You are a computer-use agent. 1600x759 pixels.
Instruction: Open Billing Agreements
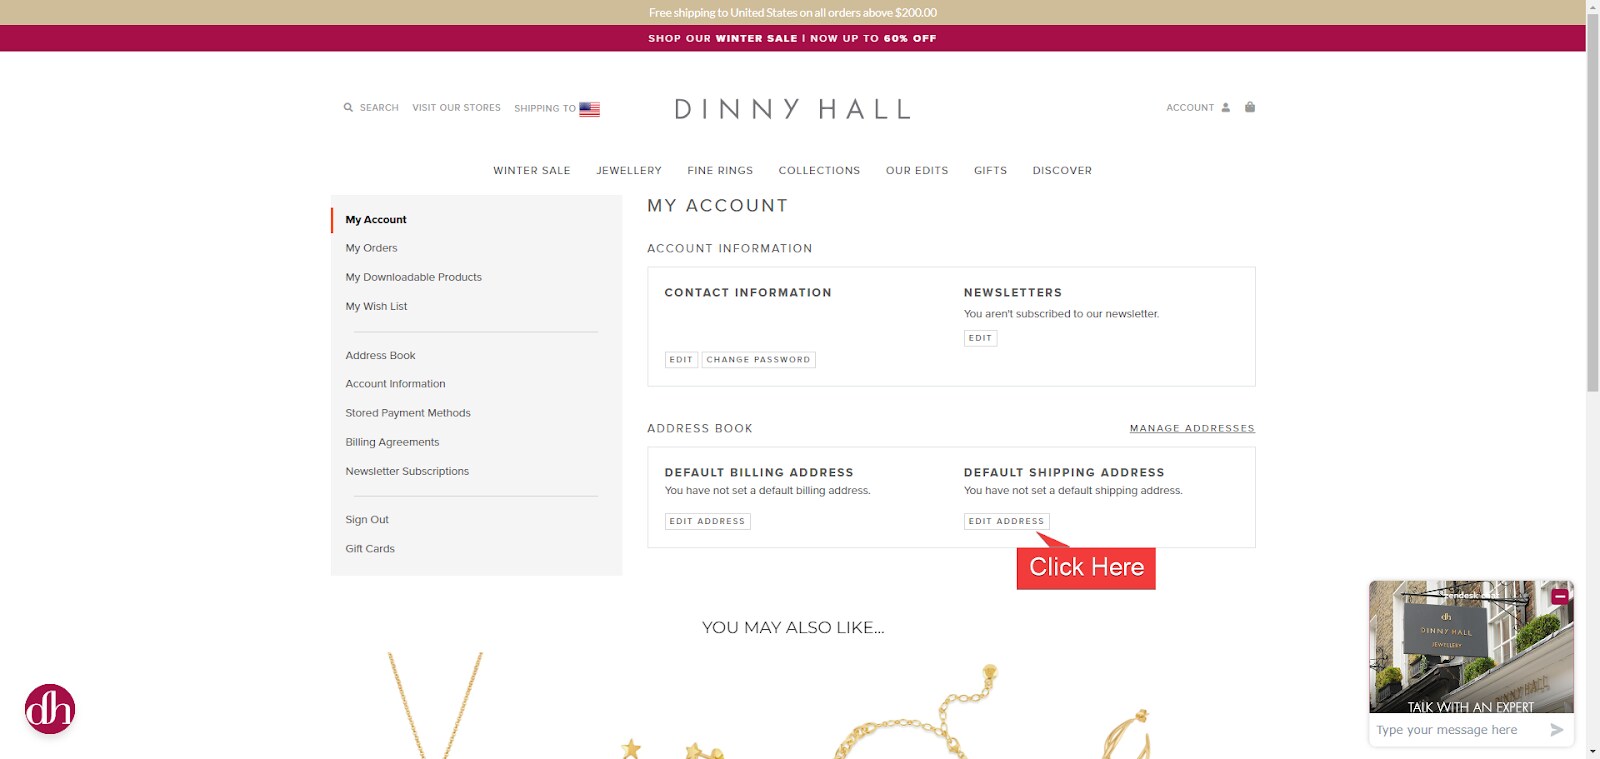392,442
